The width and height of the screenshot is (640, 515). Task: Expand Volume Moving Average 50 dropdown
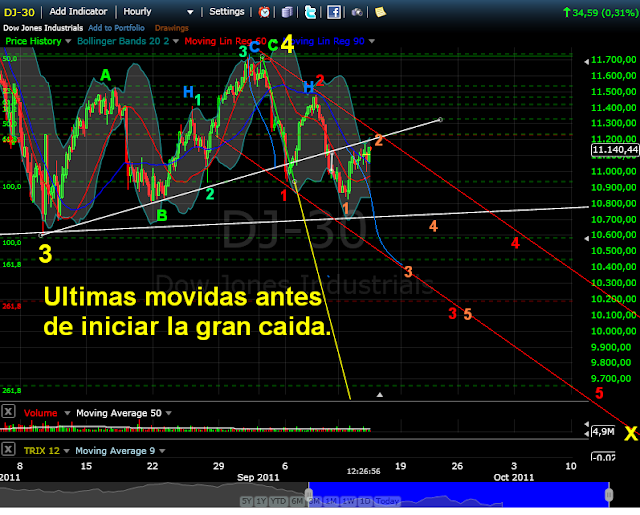point(169,413)
